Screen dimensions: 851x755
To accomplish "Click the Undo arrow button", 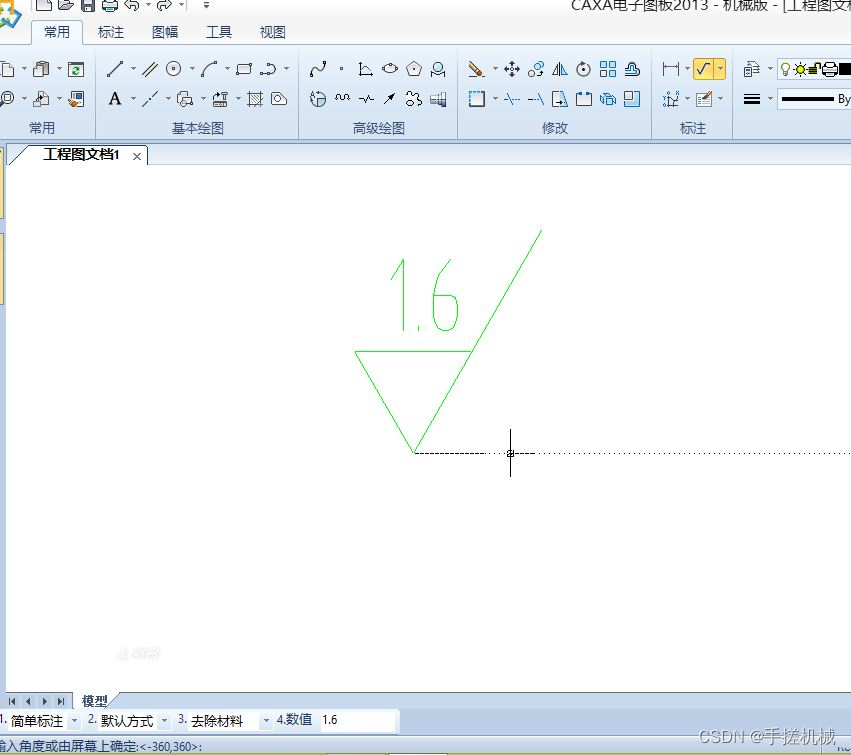I will pyautogui.click(x=132, y=5).
